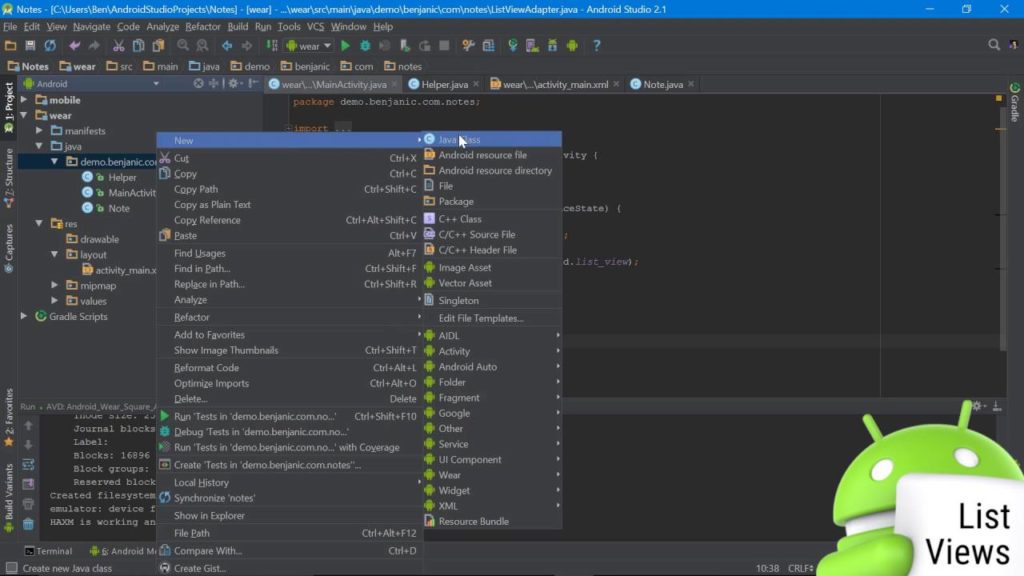Choose Package from New submenu

pyautogui.click(x=492, y=202)
